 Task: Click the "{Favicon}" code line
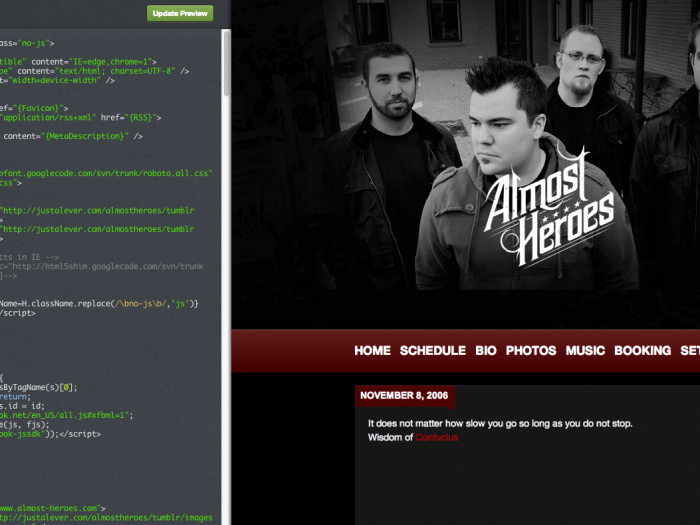pyautogui.click(x=34, y=108)
